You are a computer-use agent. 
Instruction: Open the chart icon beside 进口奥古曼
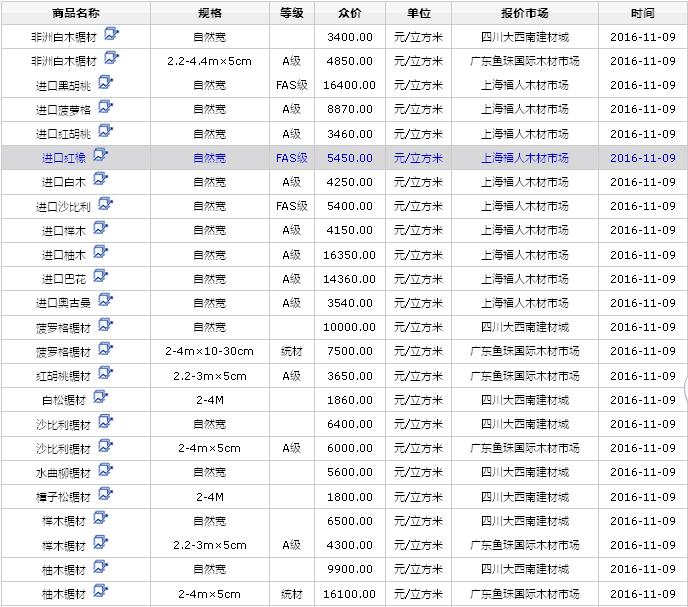(x=105, y=301)
